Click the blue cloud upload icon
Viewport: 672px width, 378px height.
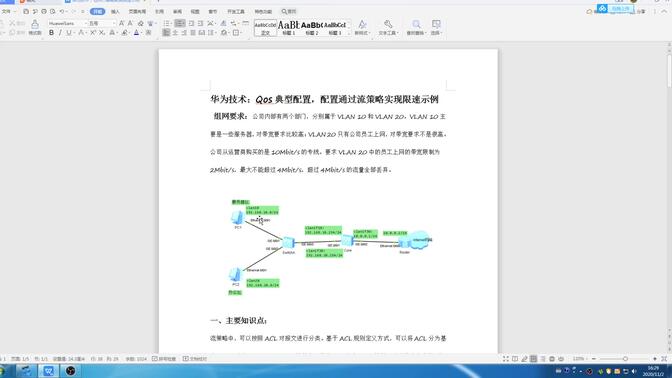click(x=602, y=9)
